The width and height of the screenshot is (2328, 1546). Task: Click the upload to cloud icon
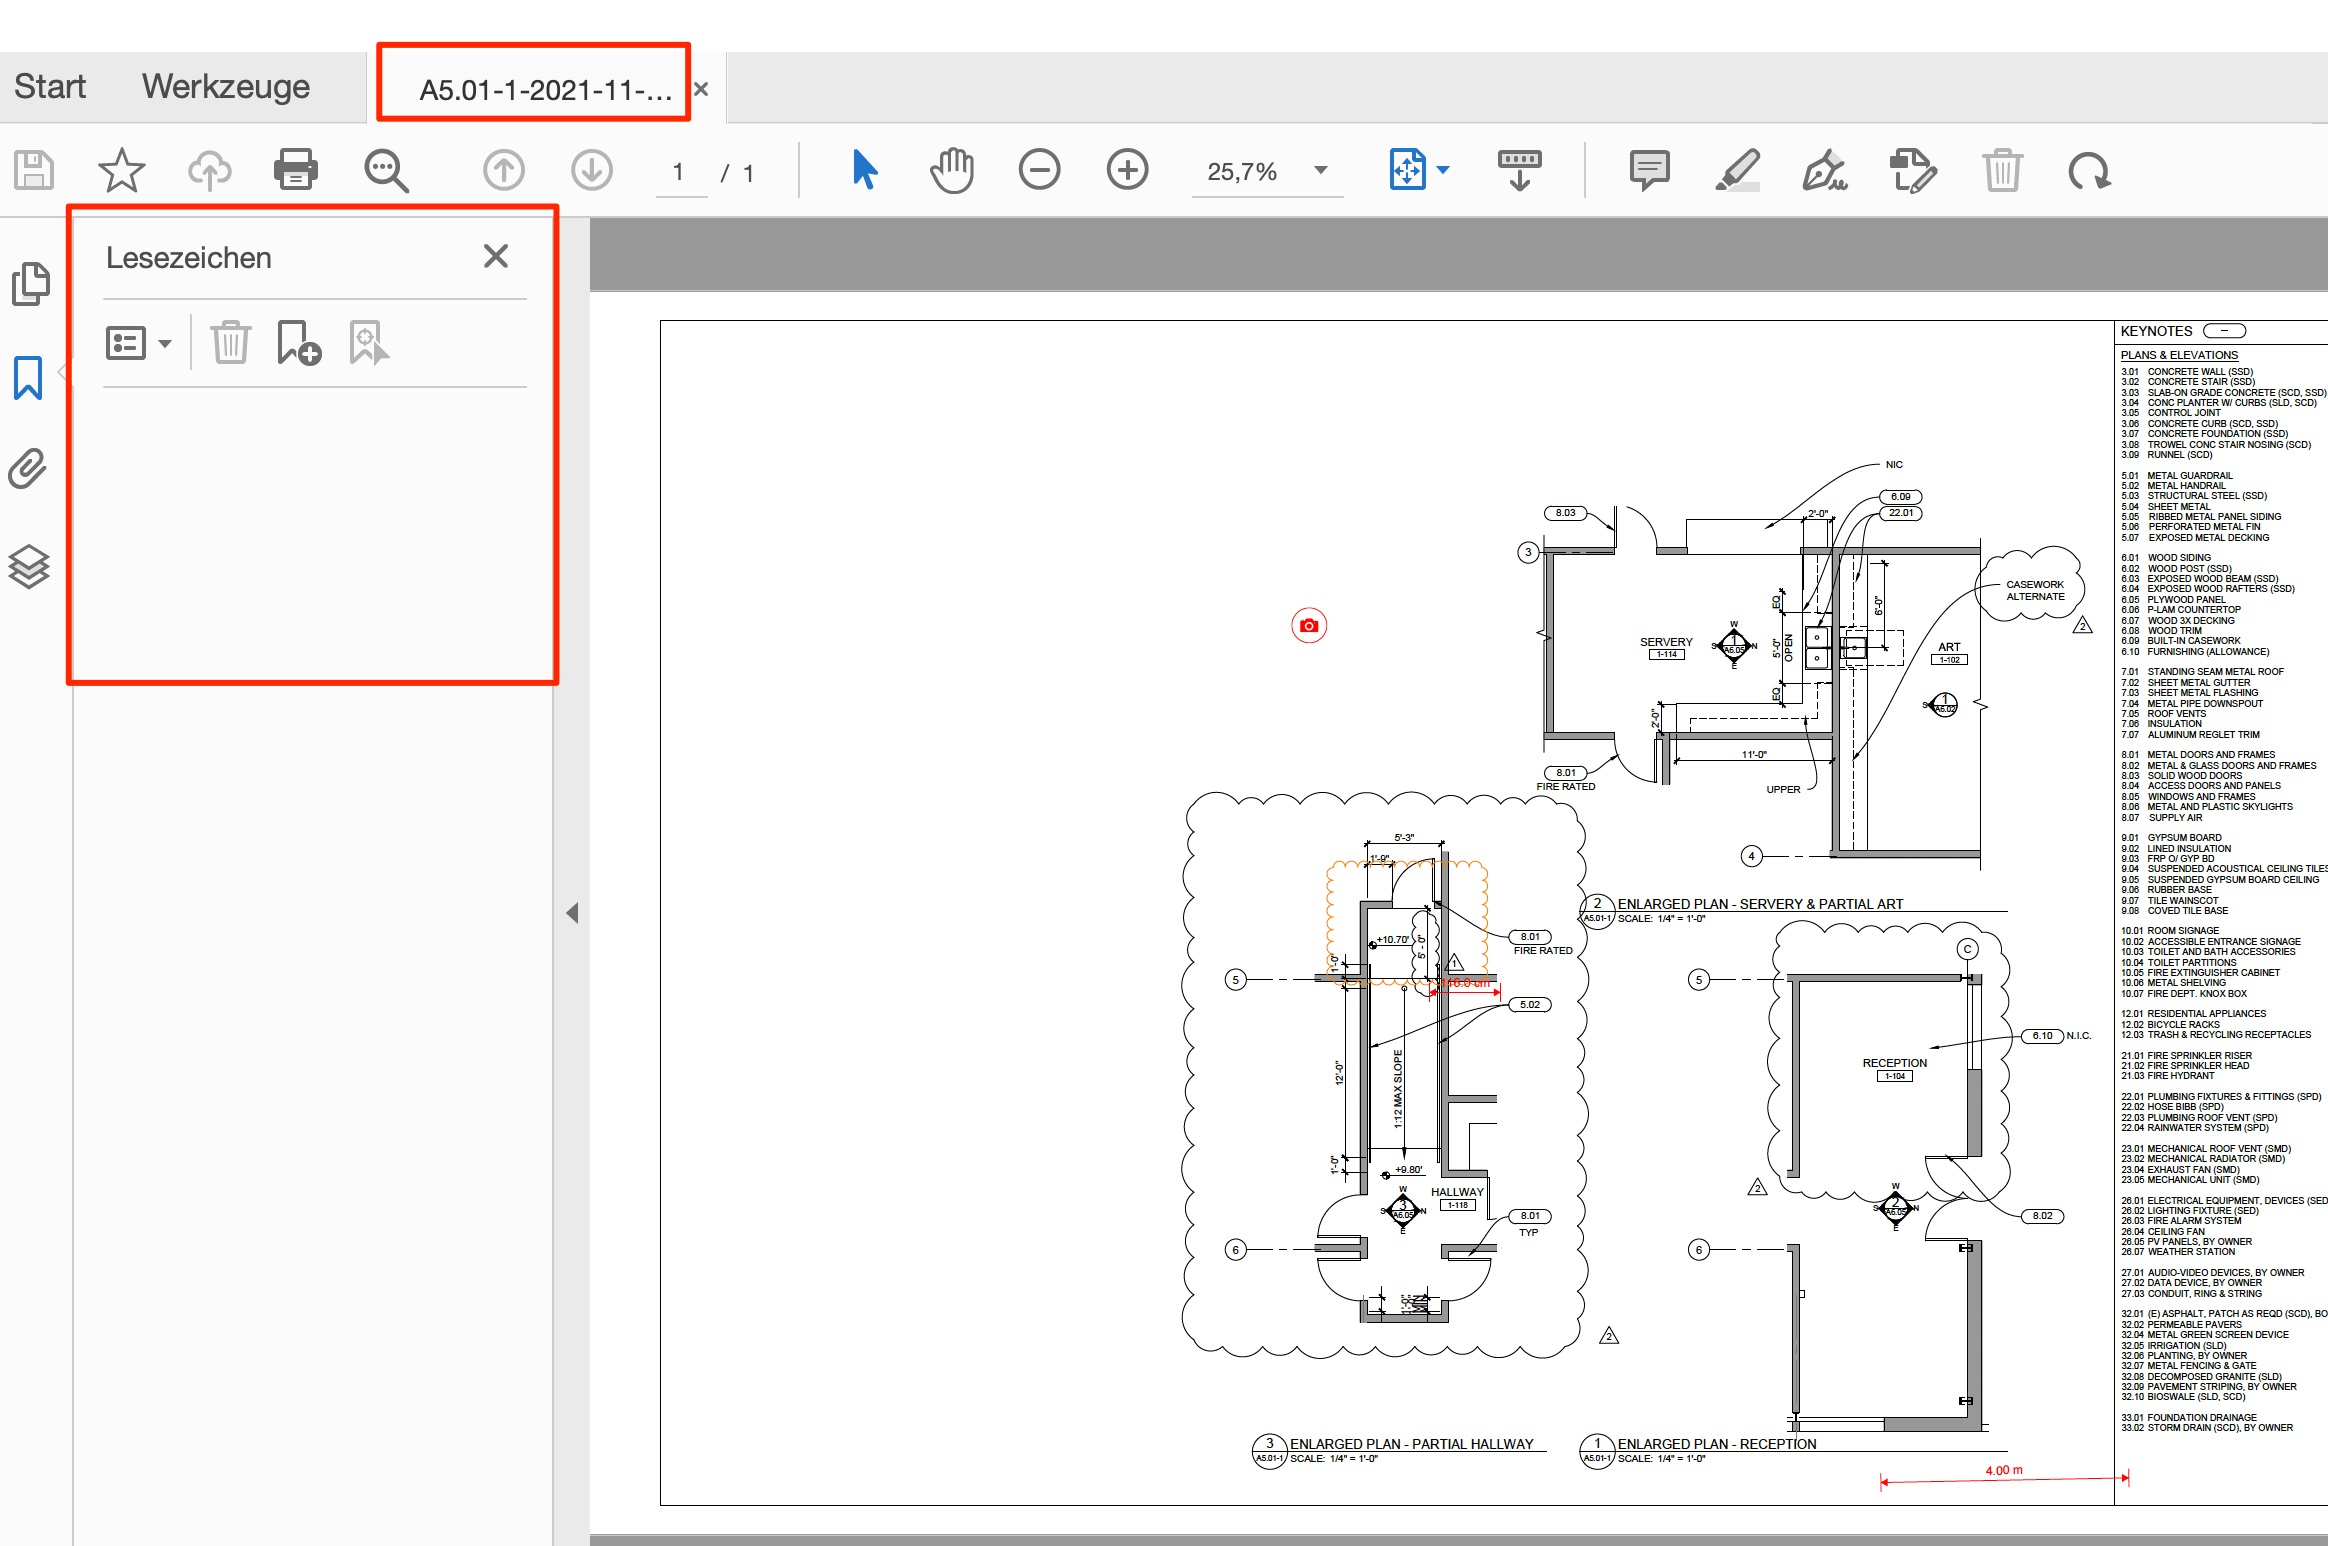click(x=210, y=170)
